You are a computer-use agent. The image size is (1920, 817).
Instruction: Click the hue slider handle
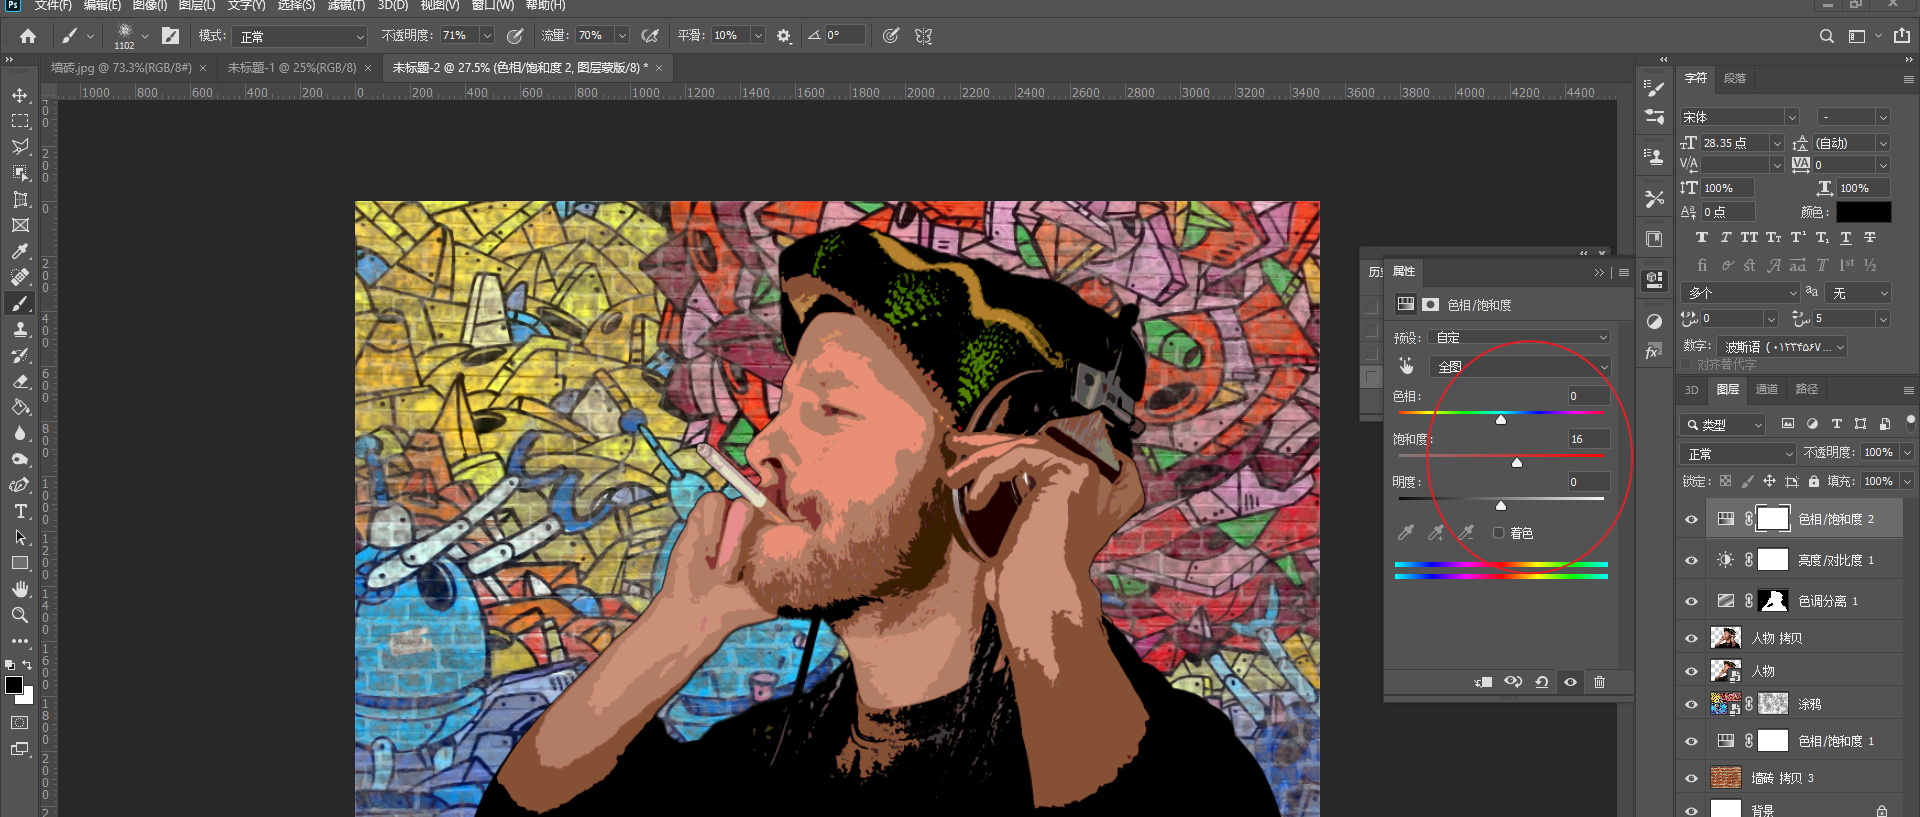pyautogui.click(x=1501, y=420)
